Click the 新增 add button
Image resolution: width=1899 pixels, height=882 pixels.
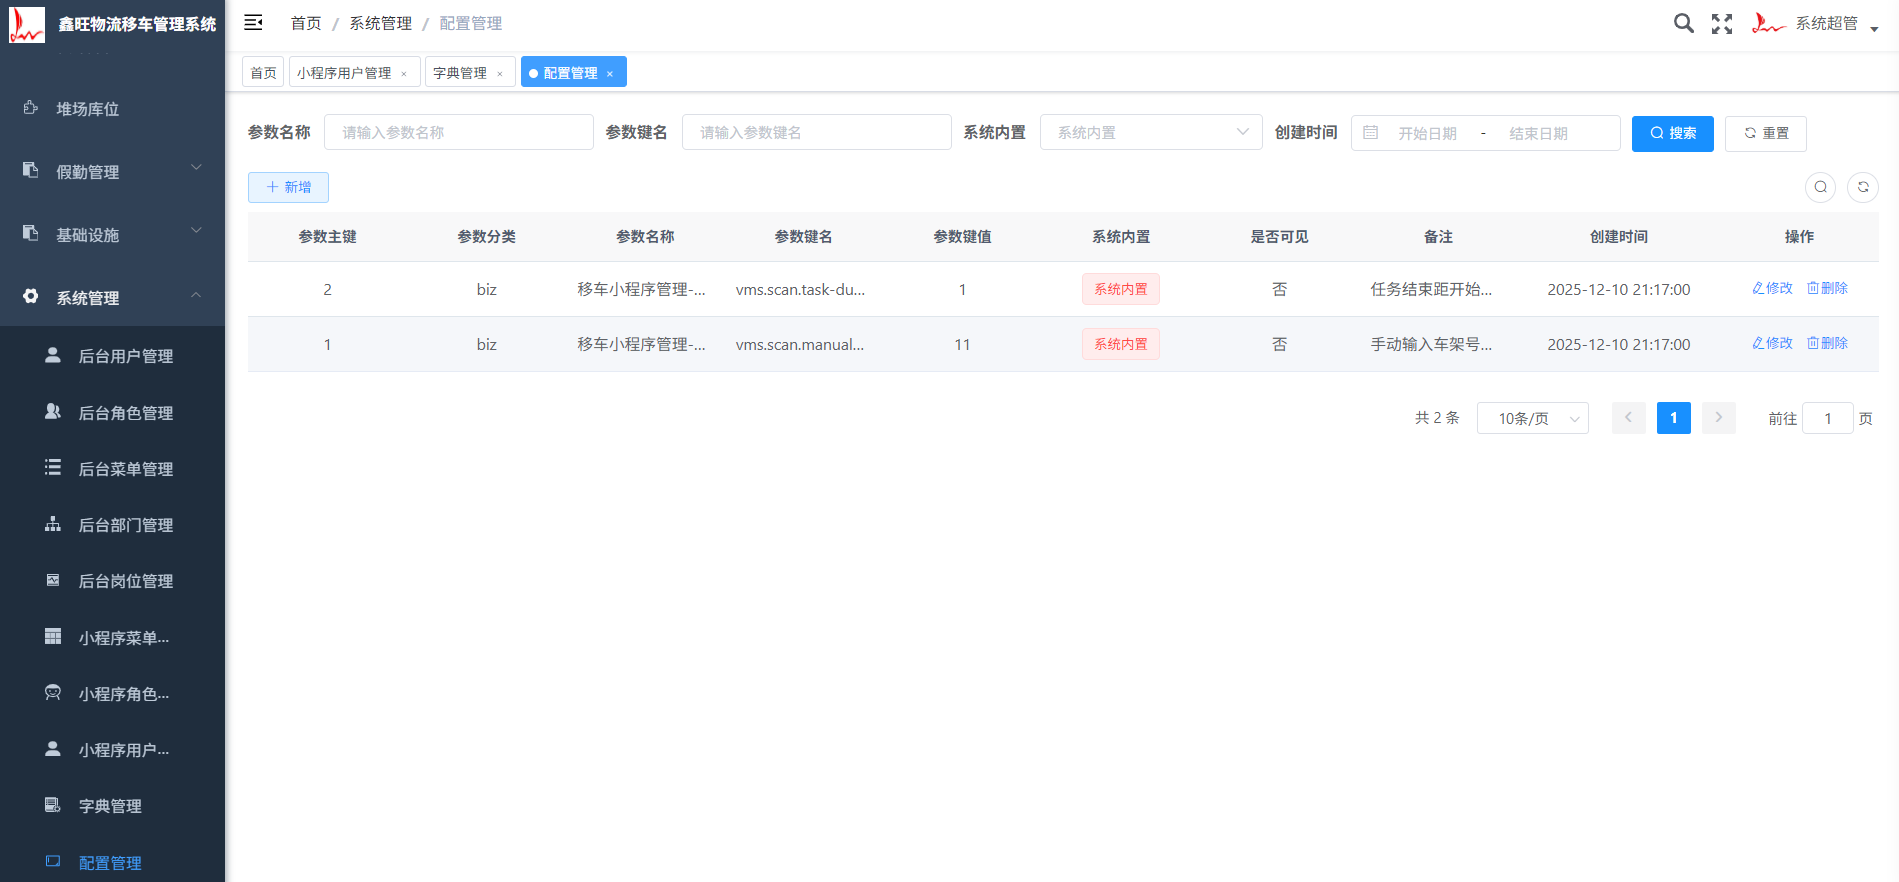click(x=288, y=187)
